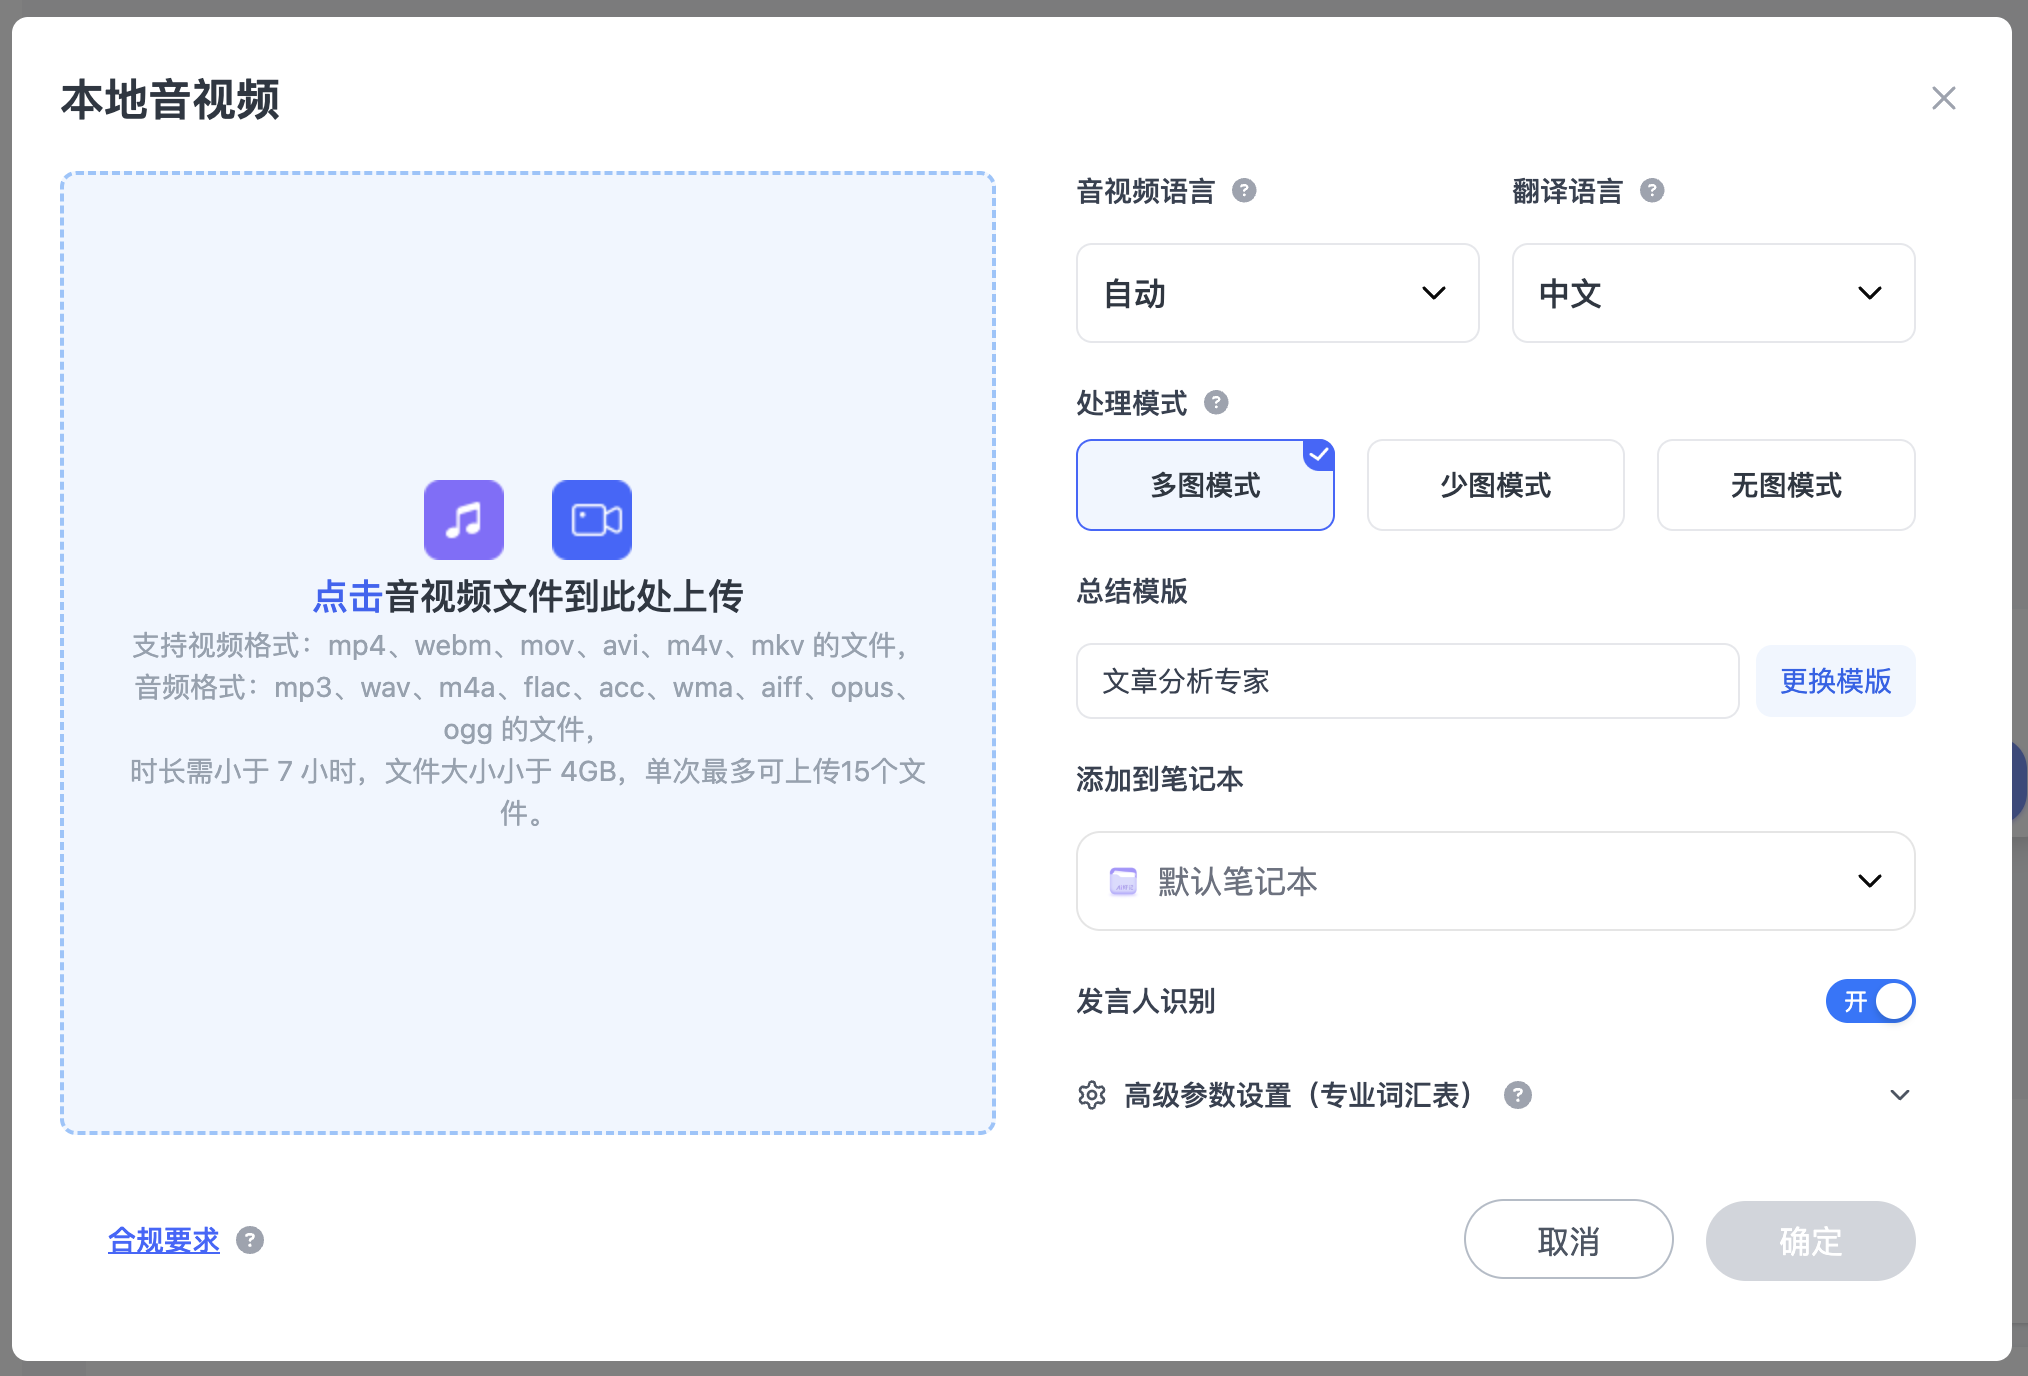Click the 文章分析专家 template field

(x=1407, y=681)
